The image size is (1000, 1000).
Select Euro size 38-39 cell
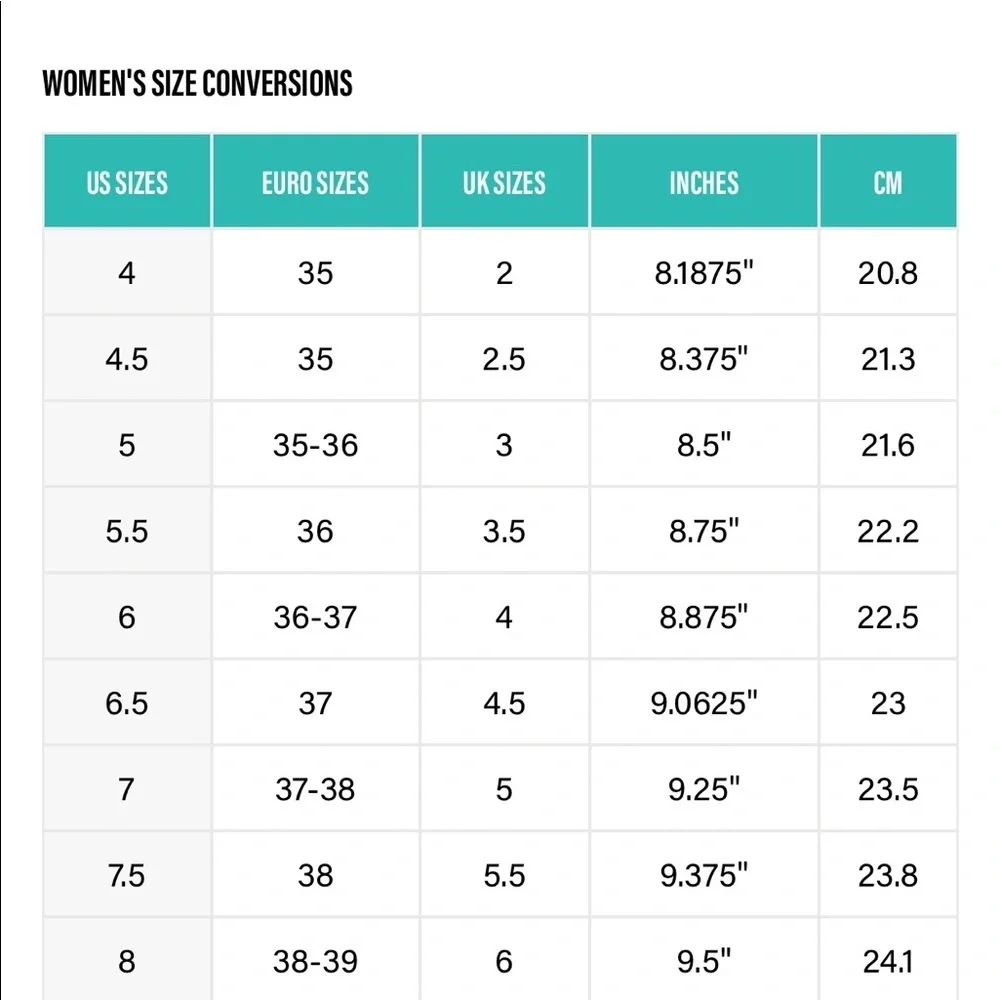point(316,961)
